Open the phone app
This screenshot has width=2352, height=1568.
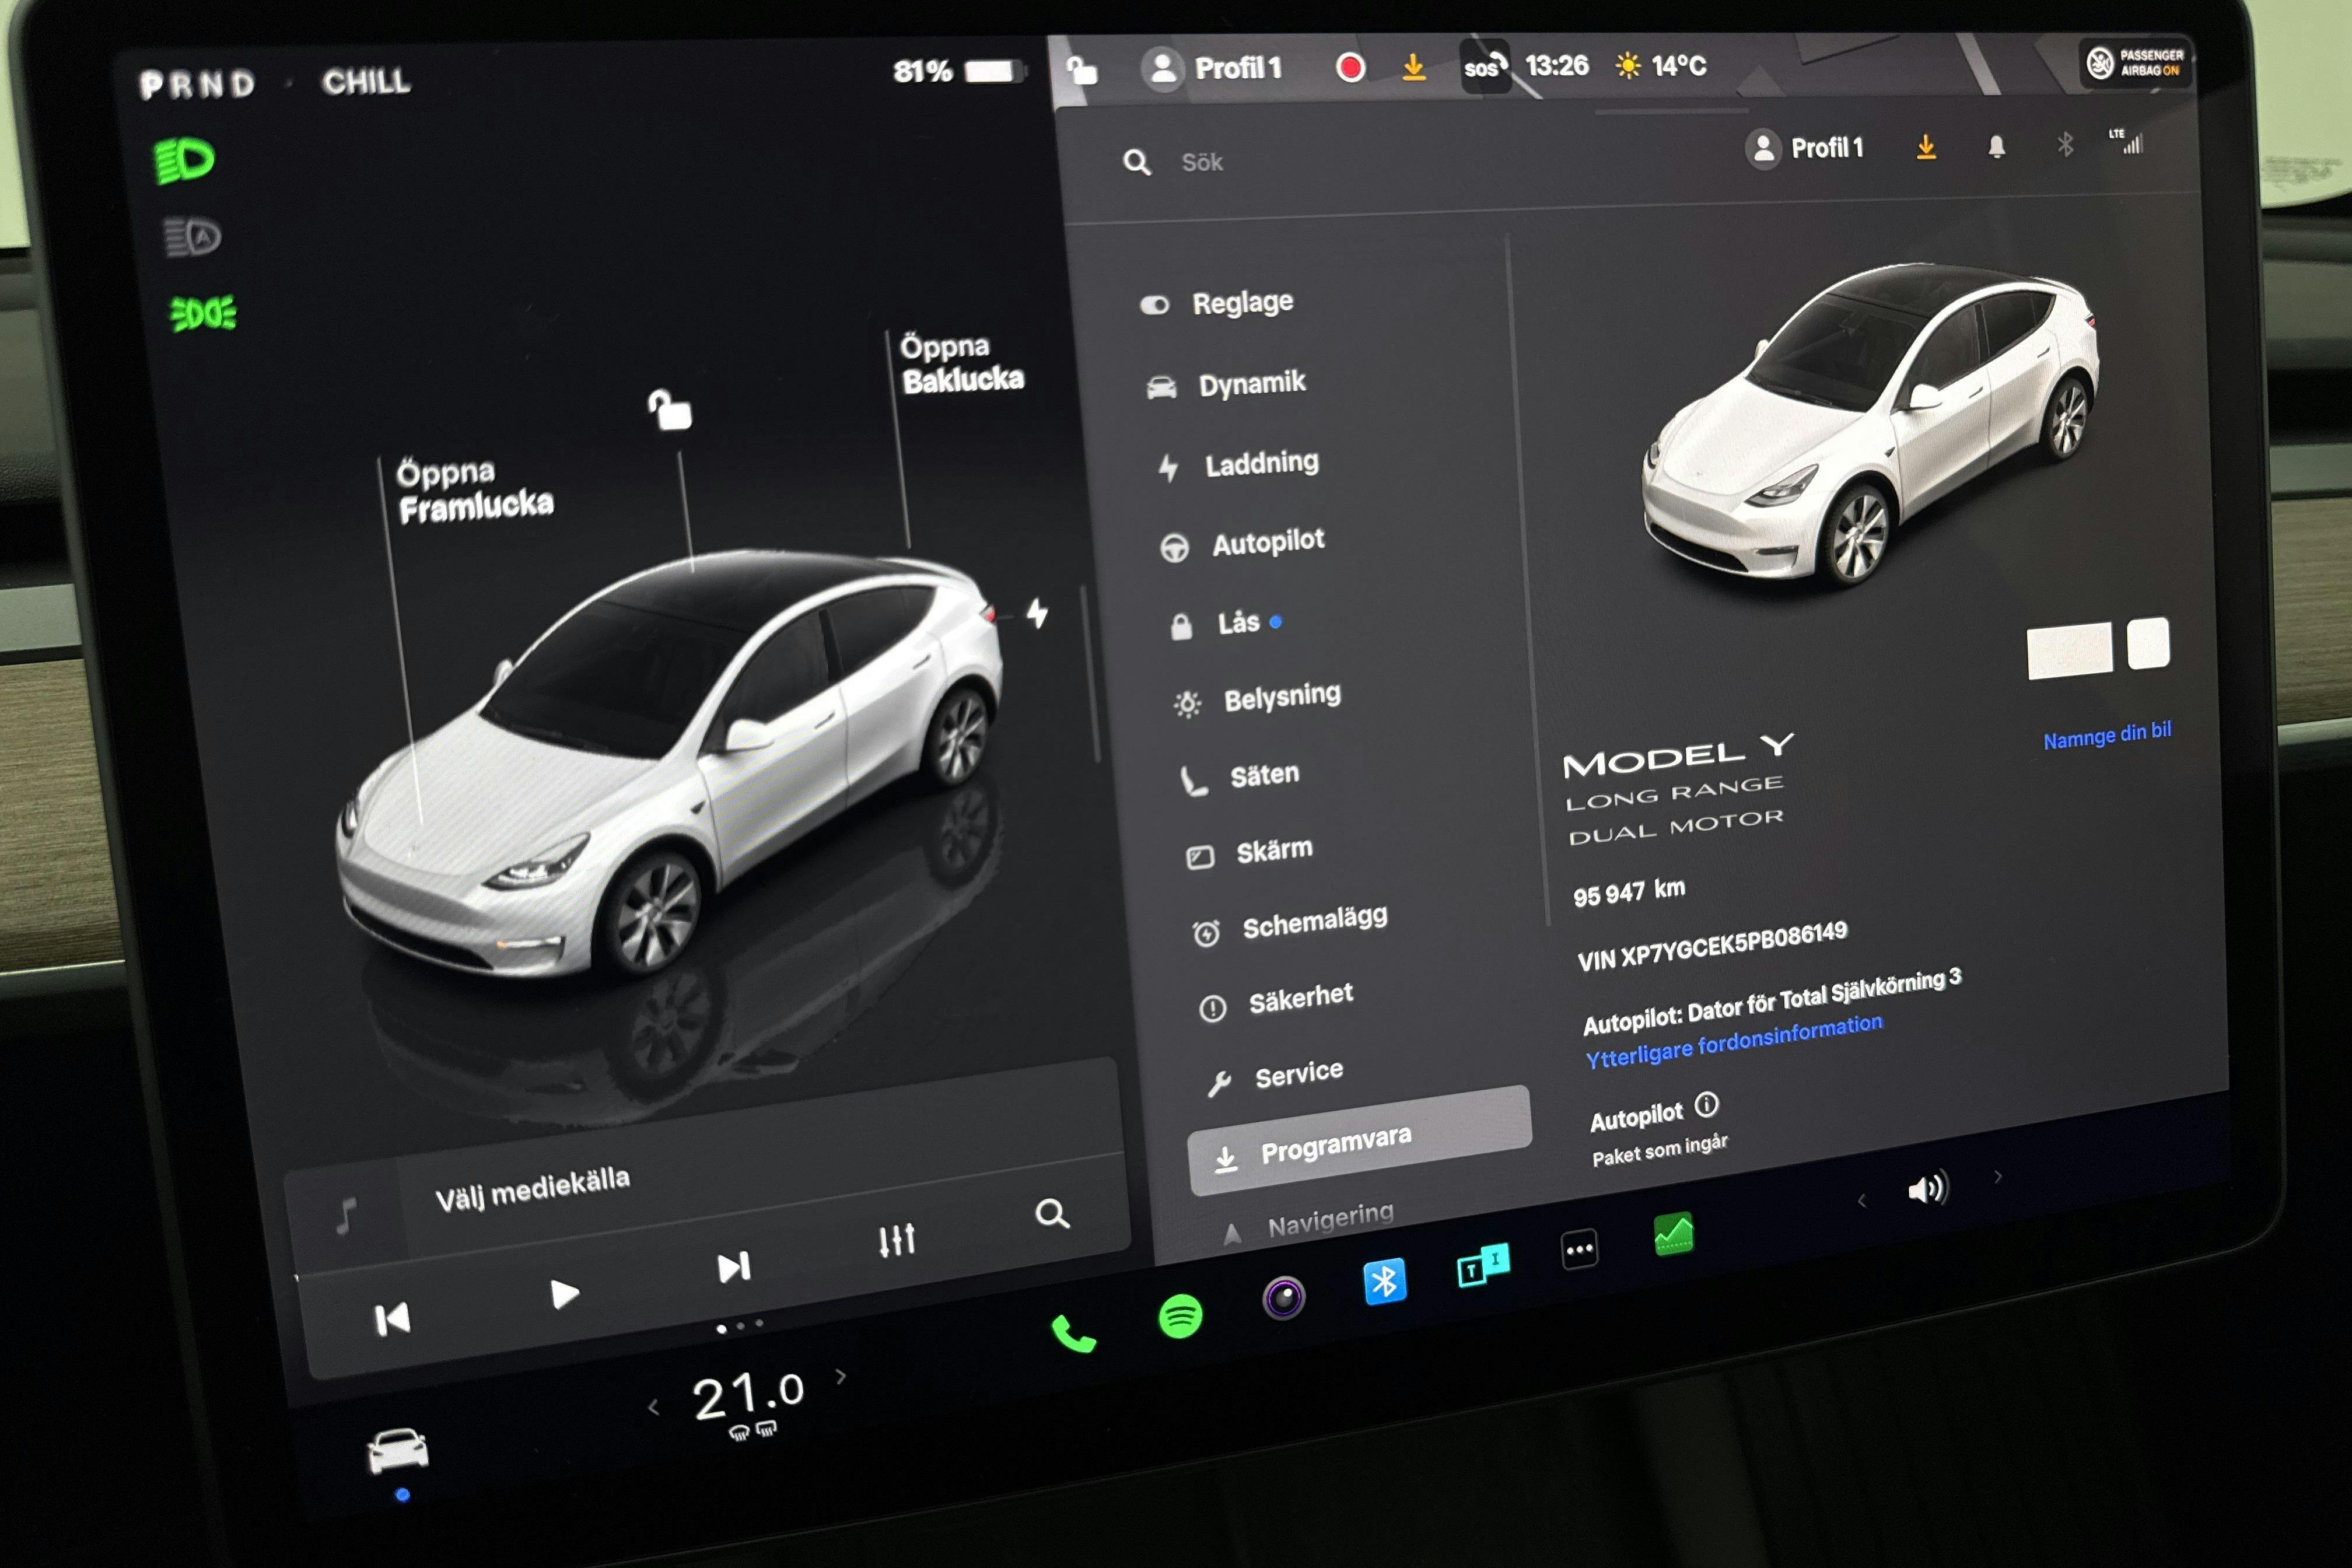[1074, 1333]
